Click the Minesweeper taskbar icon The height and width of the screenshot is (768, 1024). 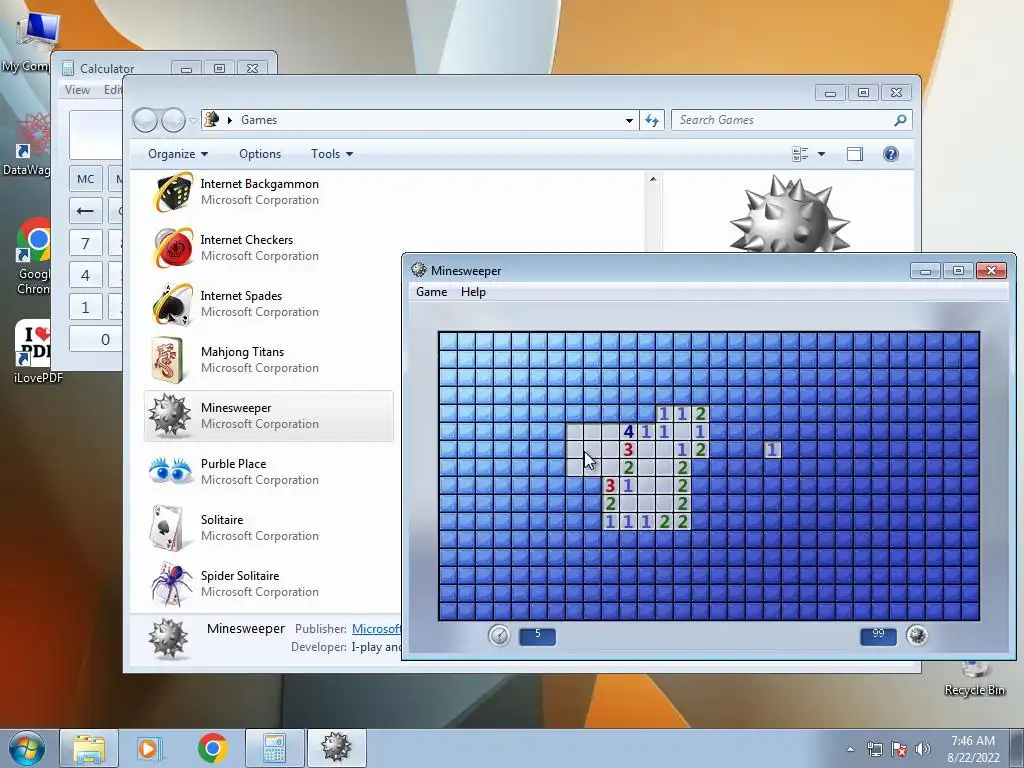pyautogui.click(x=336, y=748)
